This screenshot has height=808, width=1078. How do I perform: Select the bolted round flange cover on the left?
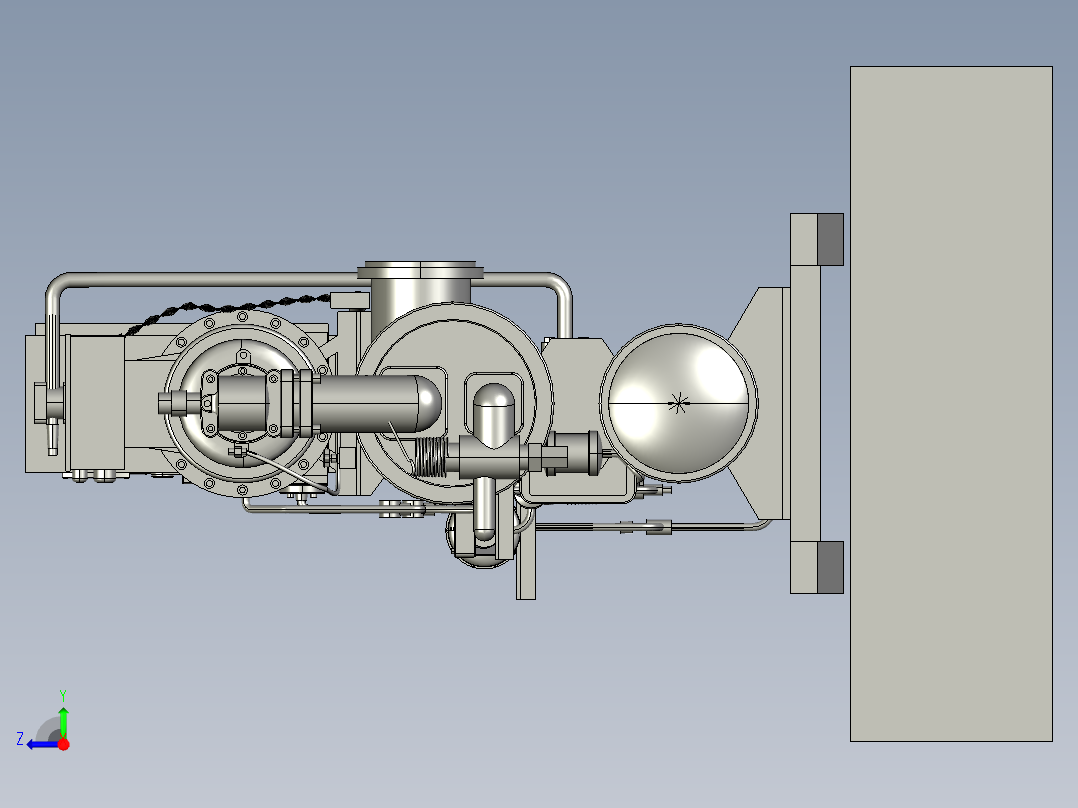tap(244, 402)
